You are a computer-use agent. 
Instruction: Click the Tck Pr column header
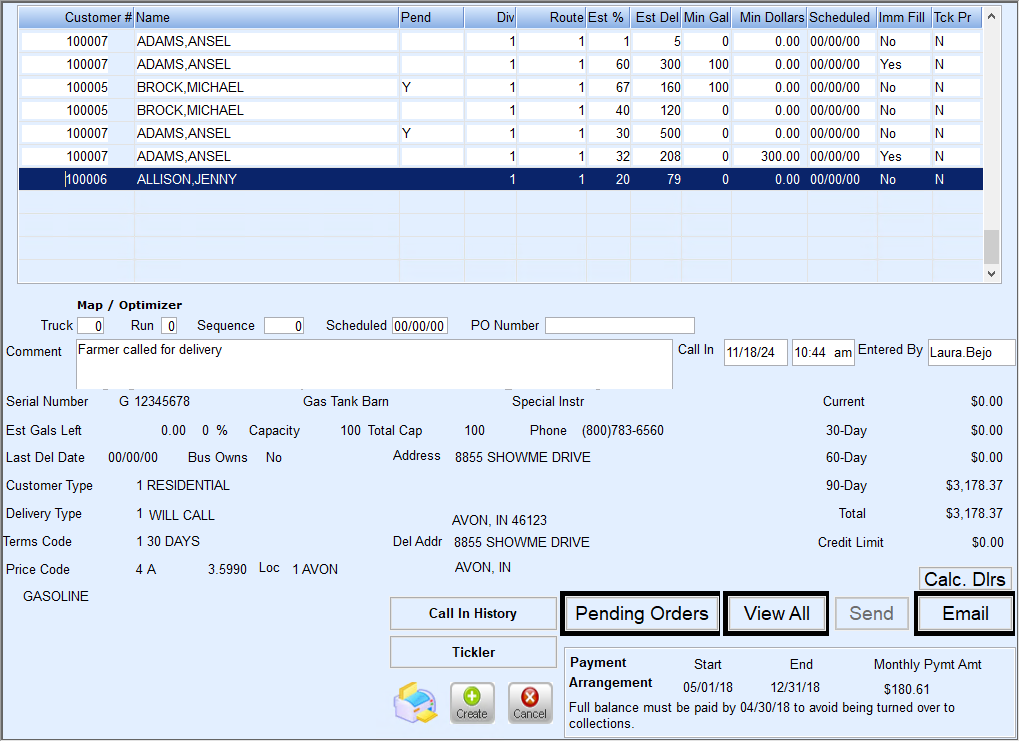[x=957, y=18]
